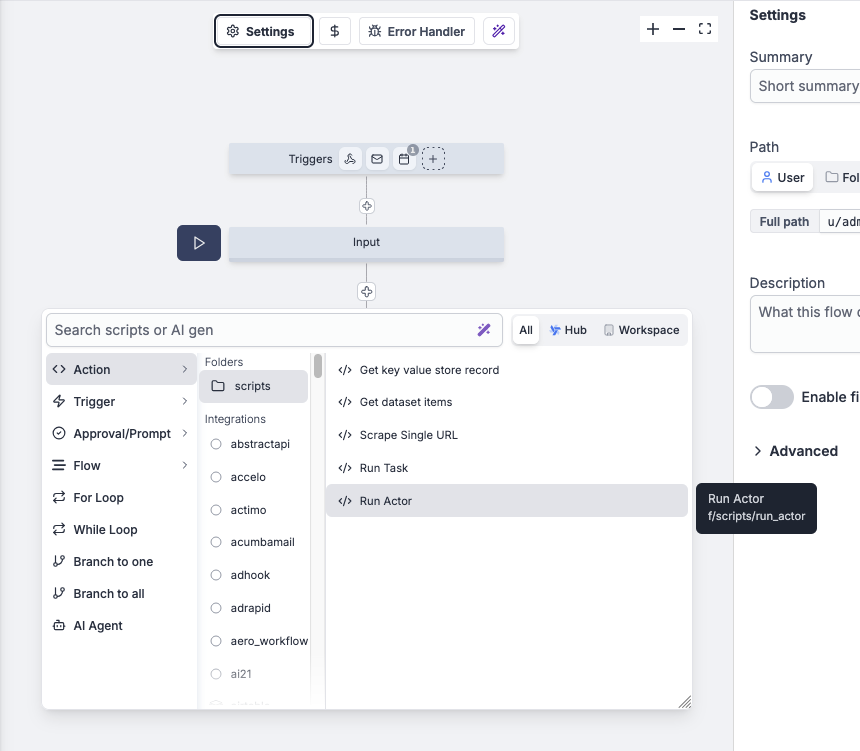860x751 pixels.
Task: Select the abstractapi integration radio button
Action: tap(216, 444)
